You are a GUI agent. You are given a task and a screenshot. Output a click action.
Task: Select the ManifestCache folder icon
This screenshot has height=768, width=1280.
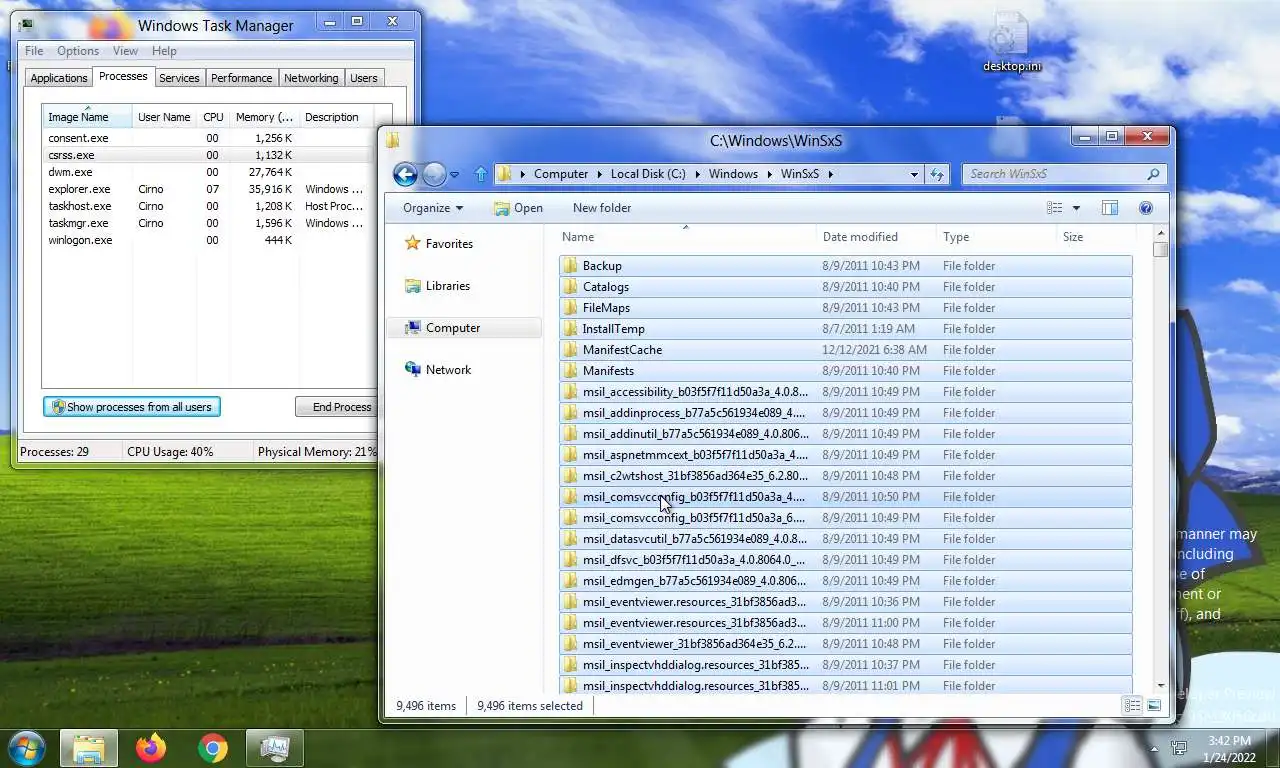coord(570,350)
